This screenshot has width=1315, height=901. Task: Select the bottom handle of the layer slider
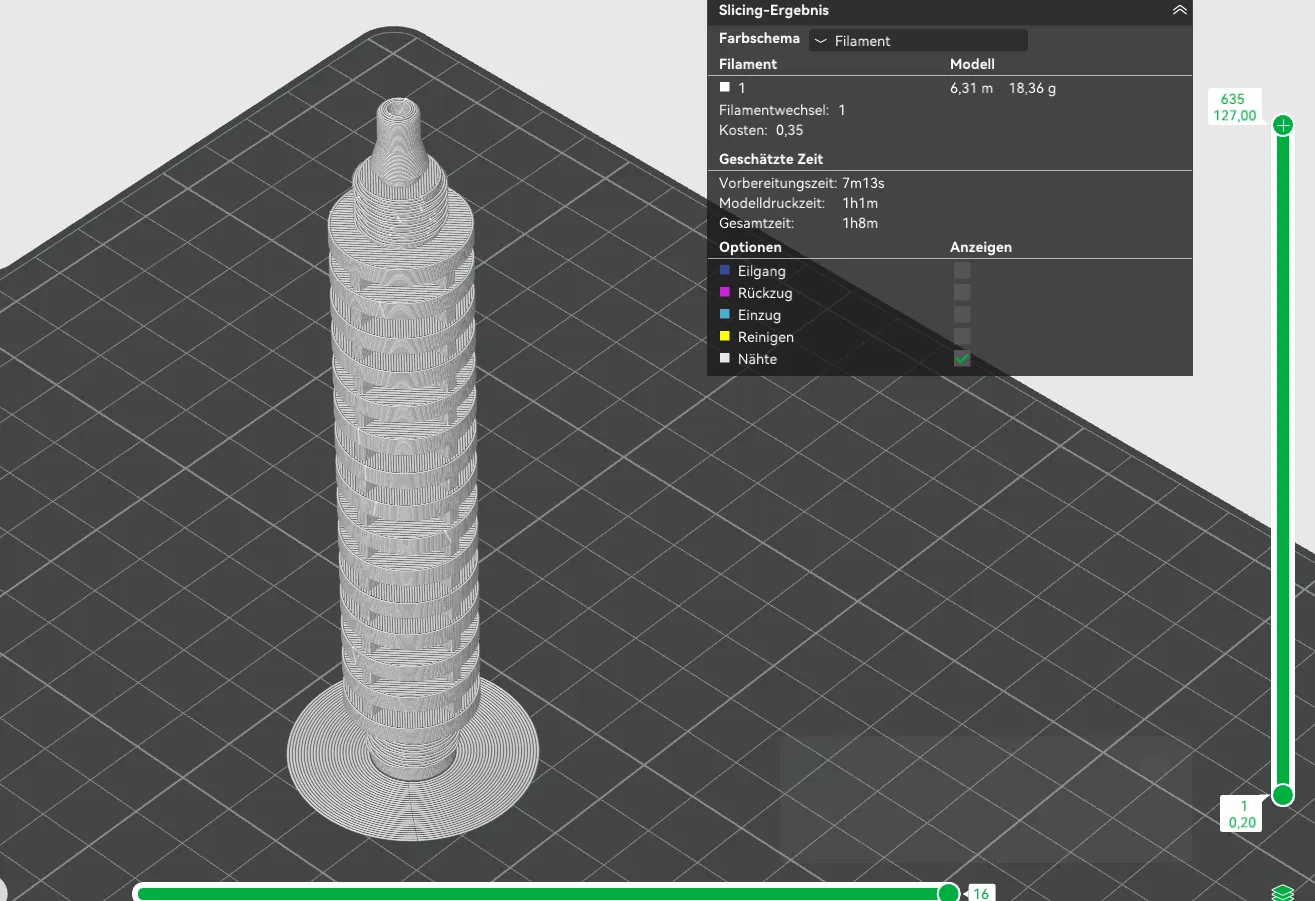[1283, 795]
